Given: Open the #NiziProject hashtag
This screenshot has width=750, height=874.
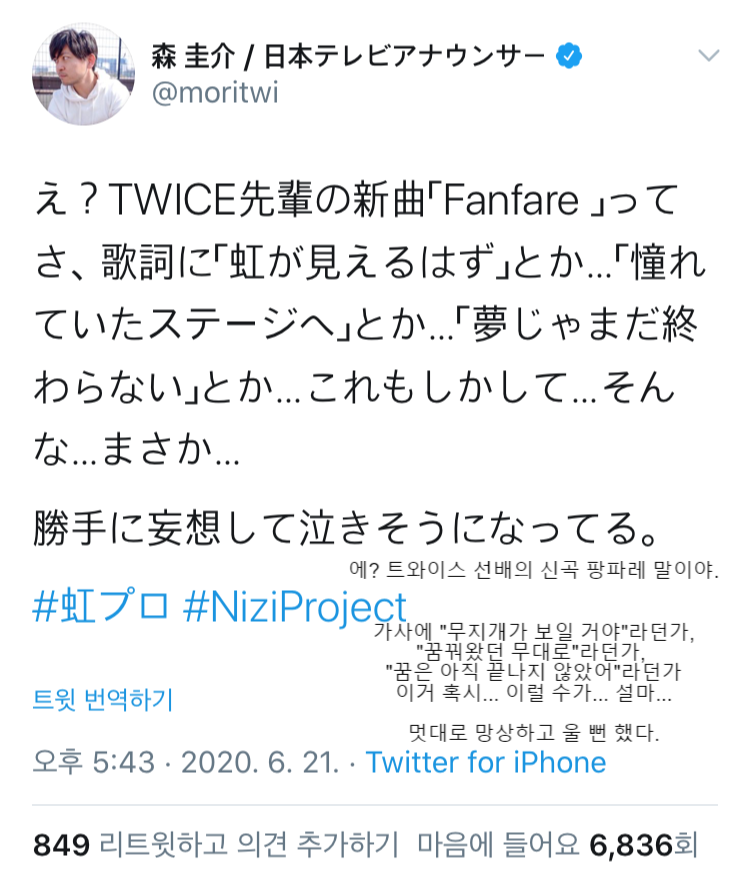Looking at the screenshot, I should coord(295,607).
